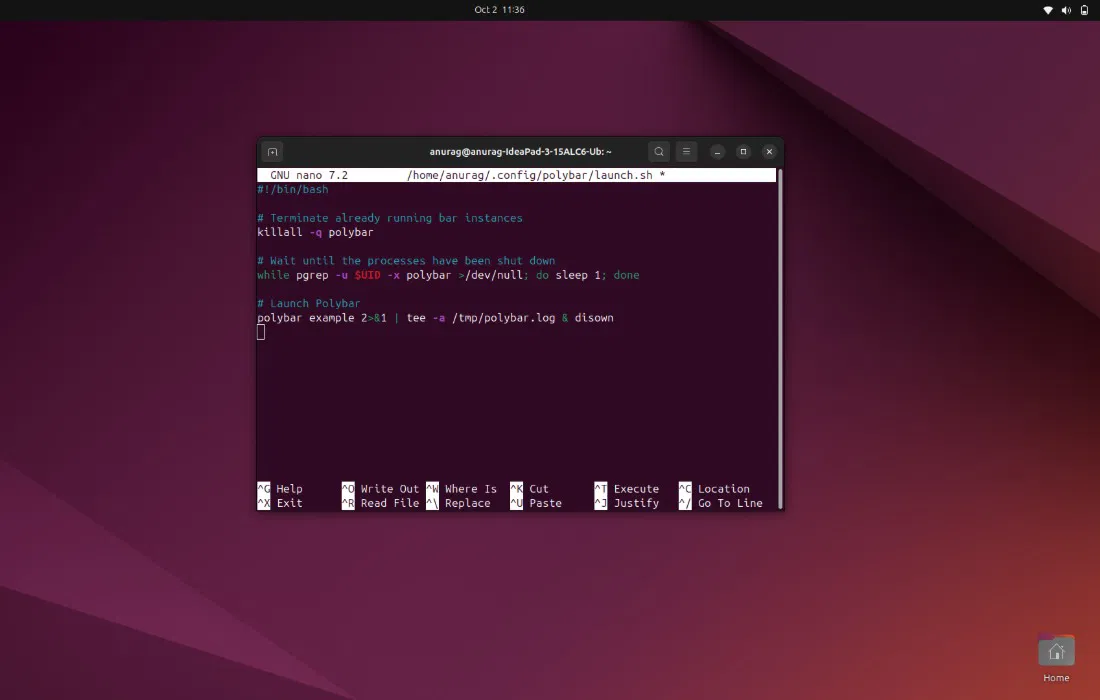
Task: Click the "killall -q polybar" line
Action: (x=315, y=232)
